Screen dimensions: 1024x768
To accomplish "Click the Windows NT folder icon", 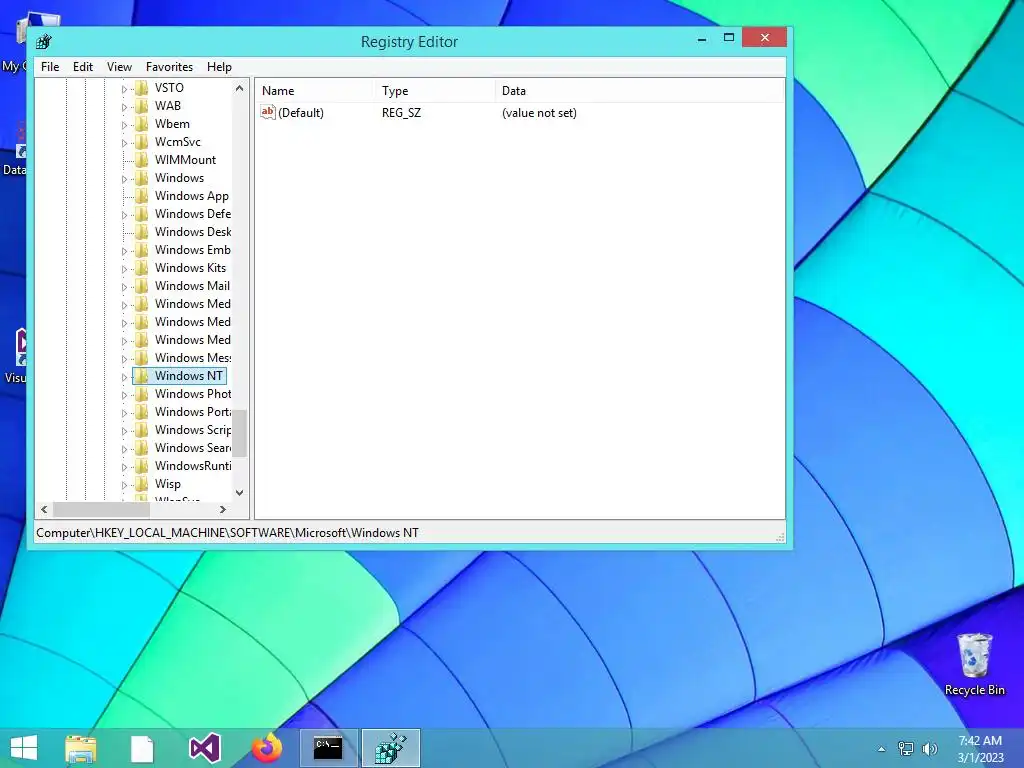I will (x=142, y=376).
